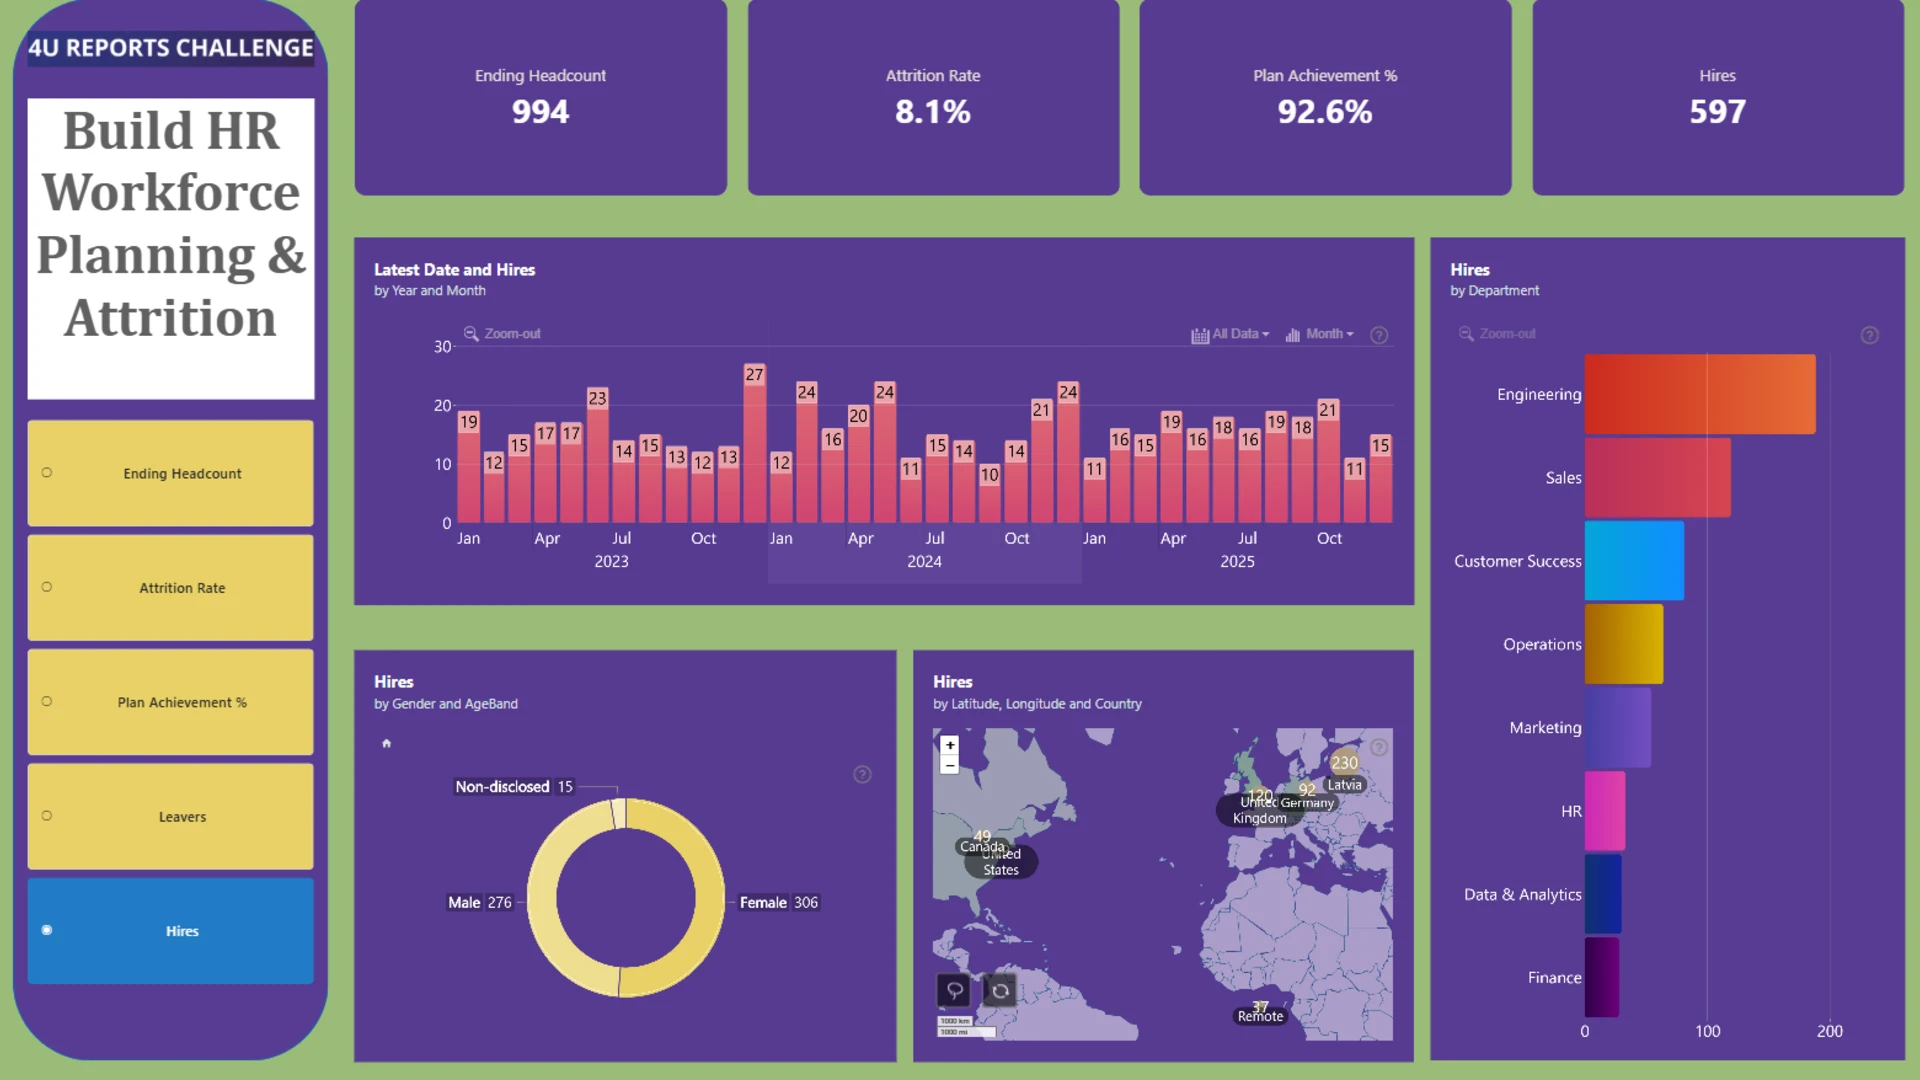Click Zoom-out icon in Hires by Department chart
Screen dimensions: 1920x1080
1466,334
